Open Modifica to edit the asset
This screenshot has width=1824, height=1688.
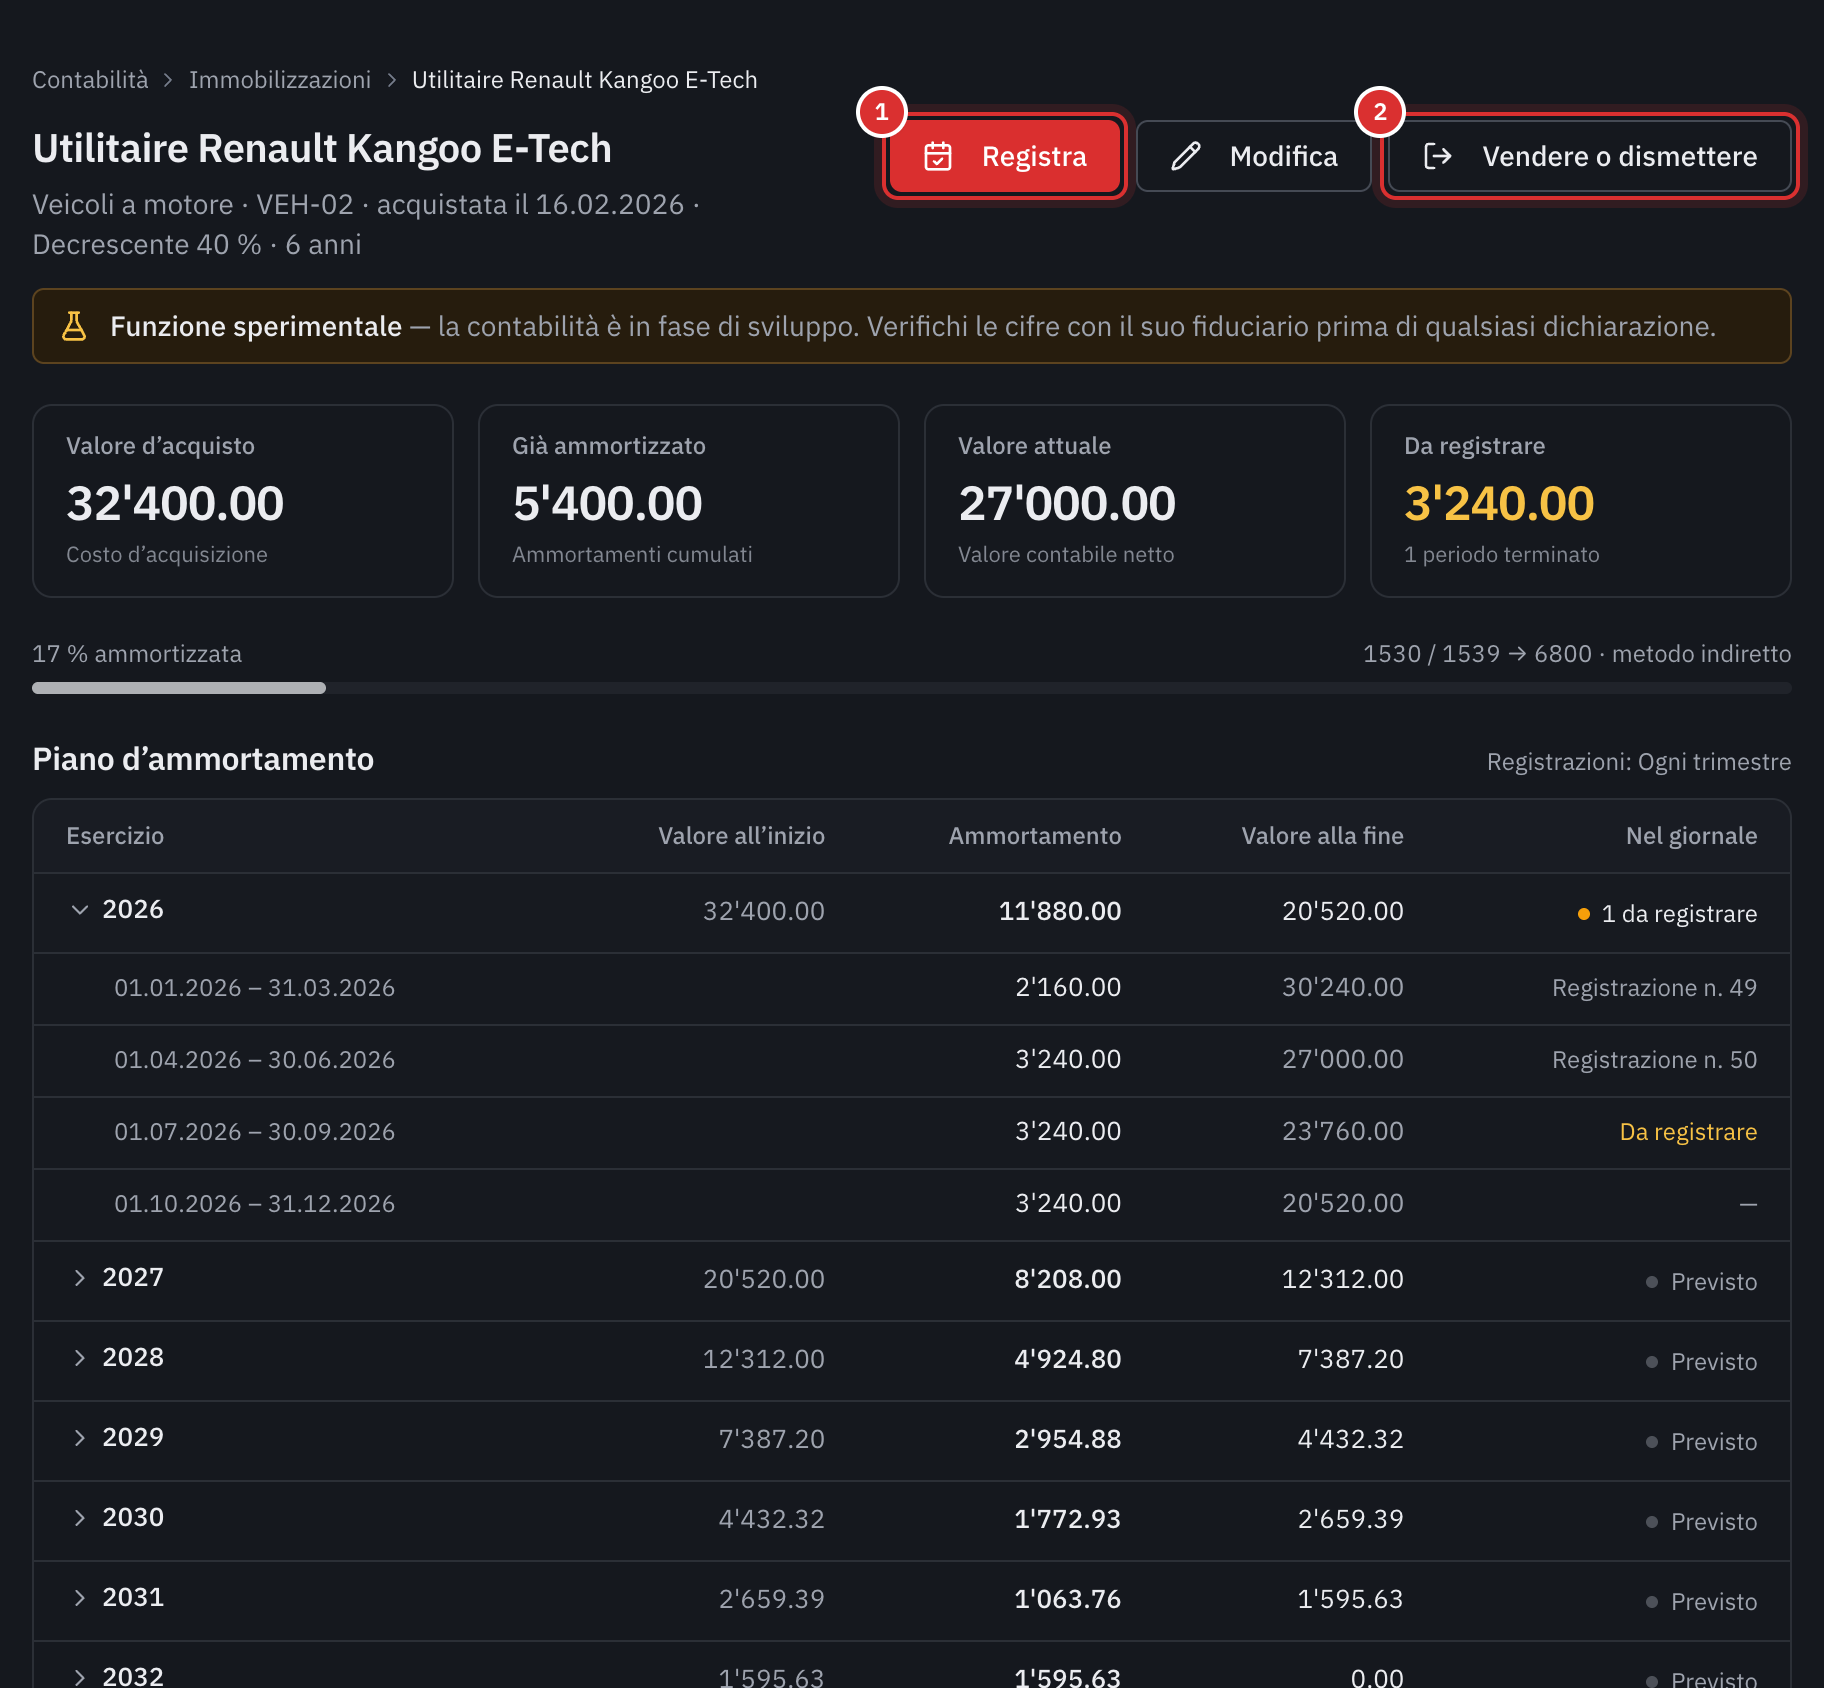(1254, 156)
